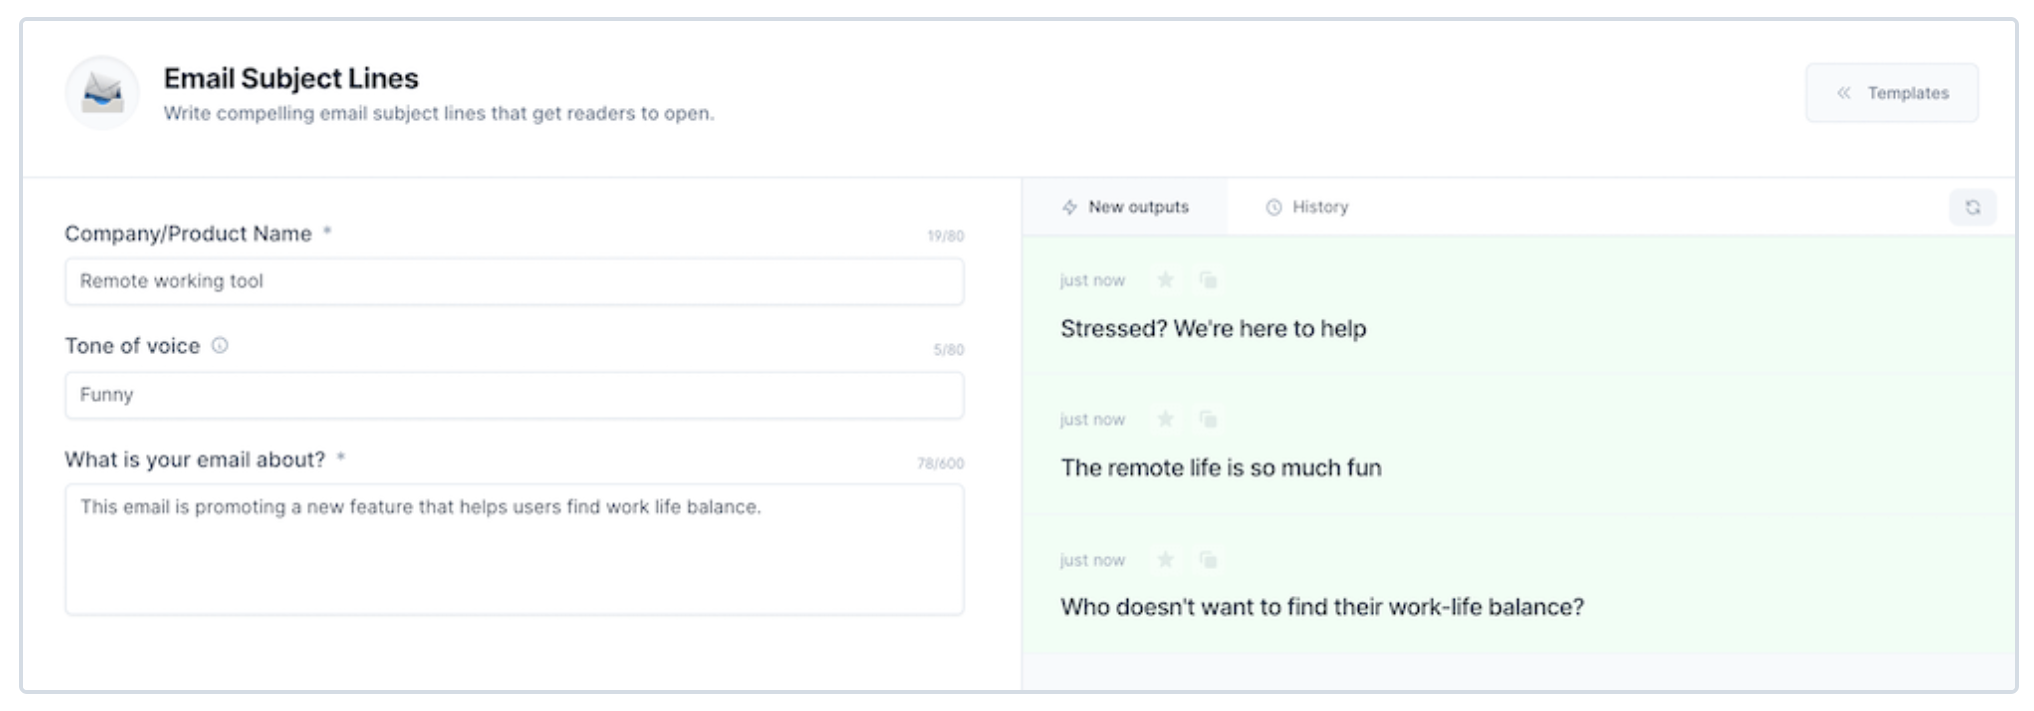
Task: Favorite the "The remote life is so much fun" output
Action: (1165, 419)
